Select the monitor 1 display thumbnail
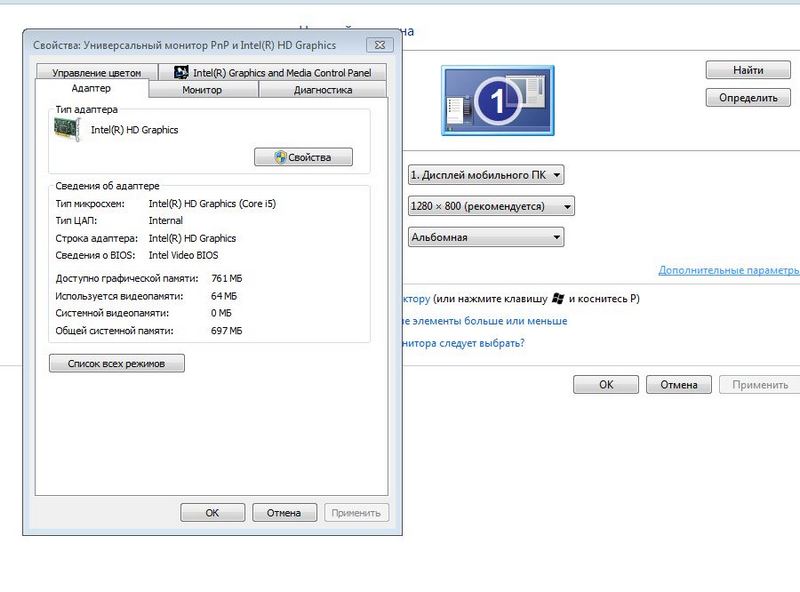The image size is (800, 592). 495,100
